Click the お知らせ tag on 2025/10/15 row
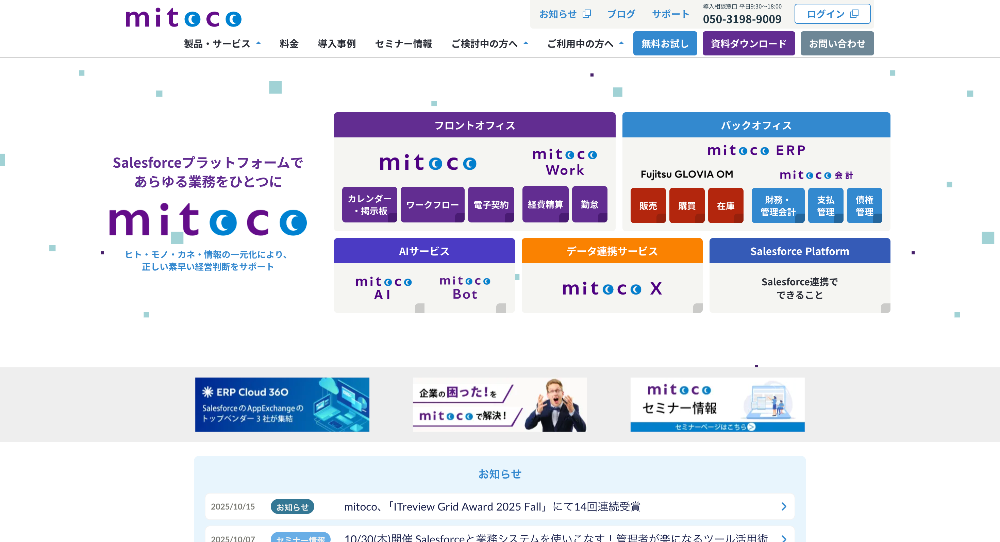 (292, 506)
